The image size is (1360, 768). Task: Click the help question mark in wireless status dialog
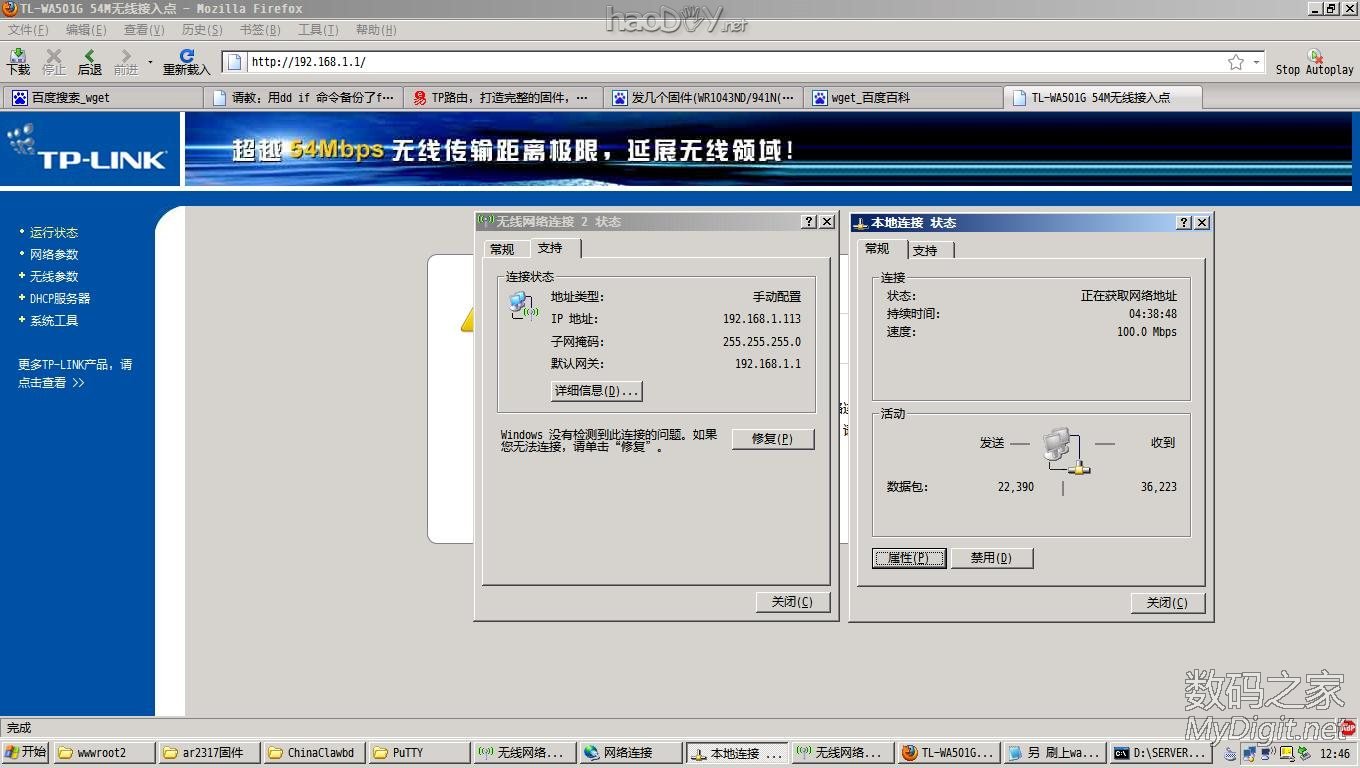pos(809,222)
